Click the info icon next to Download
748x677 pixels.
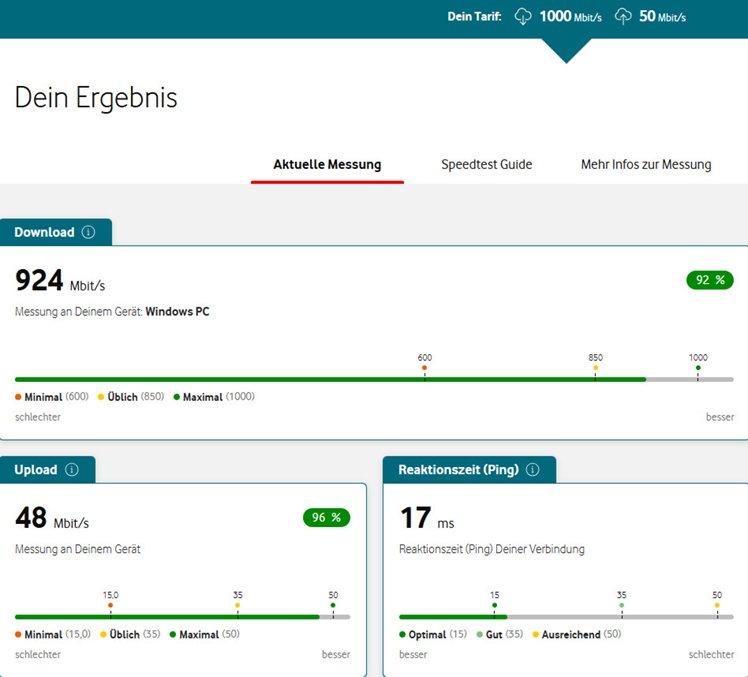(x=88, y=232)
